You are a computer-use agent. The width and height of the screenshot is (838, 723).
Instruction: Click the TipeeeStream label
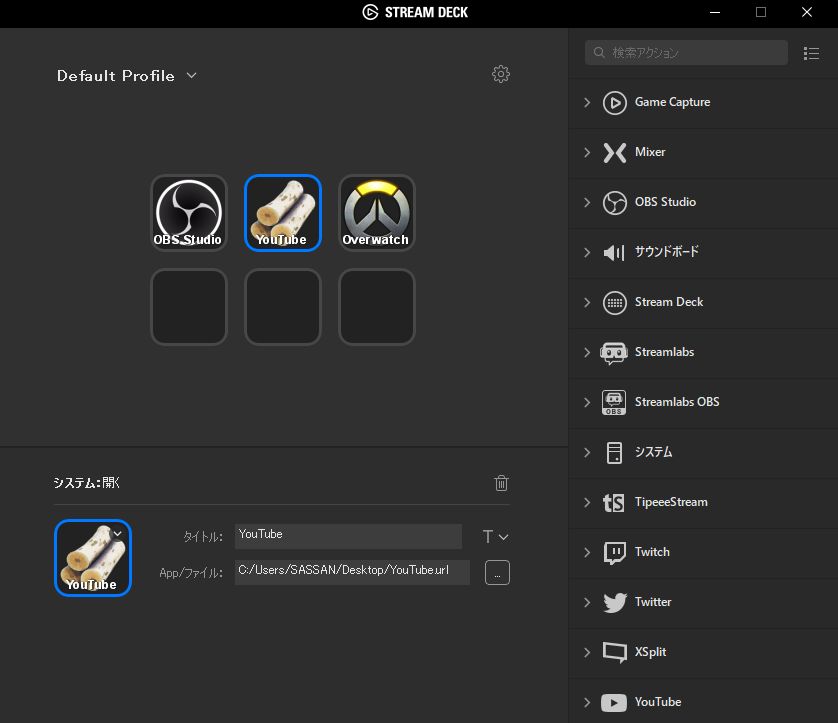[x=671, y=502]
